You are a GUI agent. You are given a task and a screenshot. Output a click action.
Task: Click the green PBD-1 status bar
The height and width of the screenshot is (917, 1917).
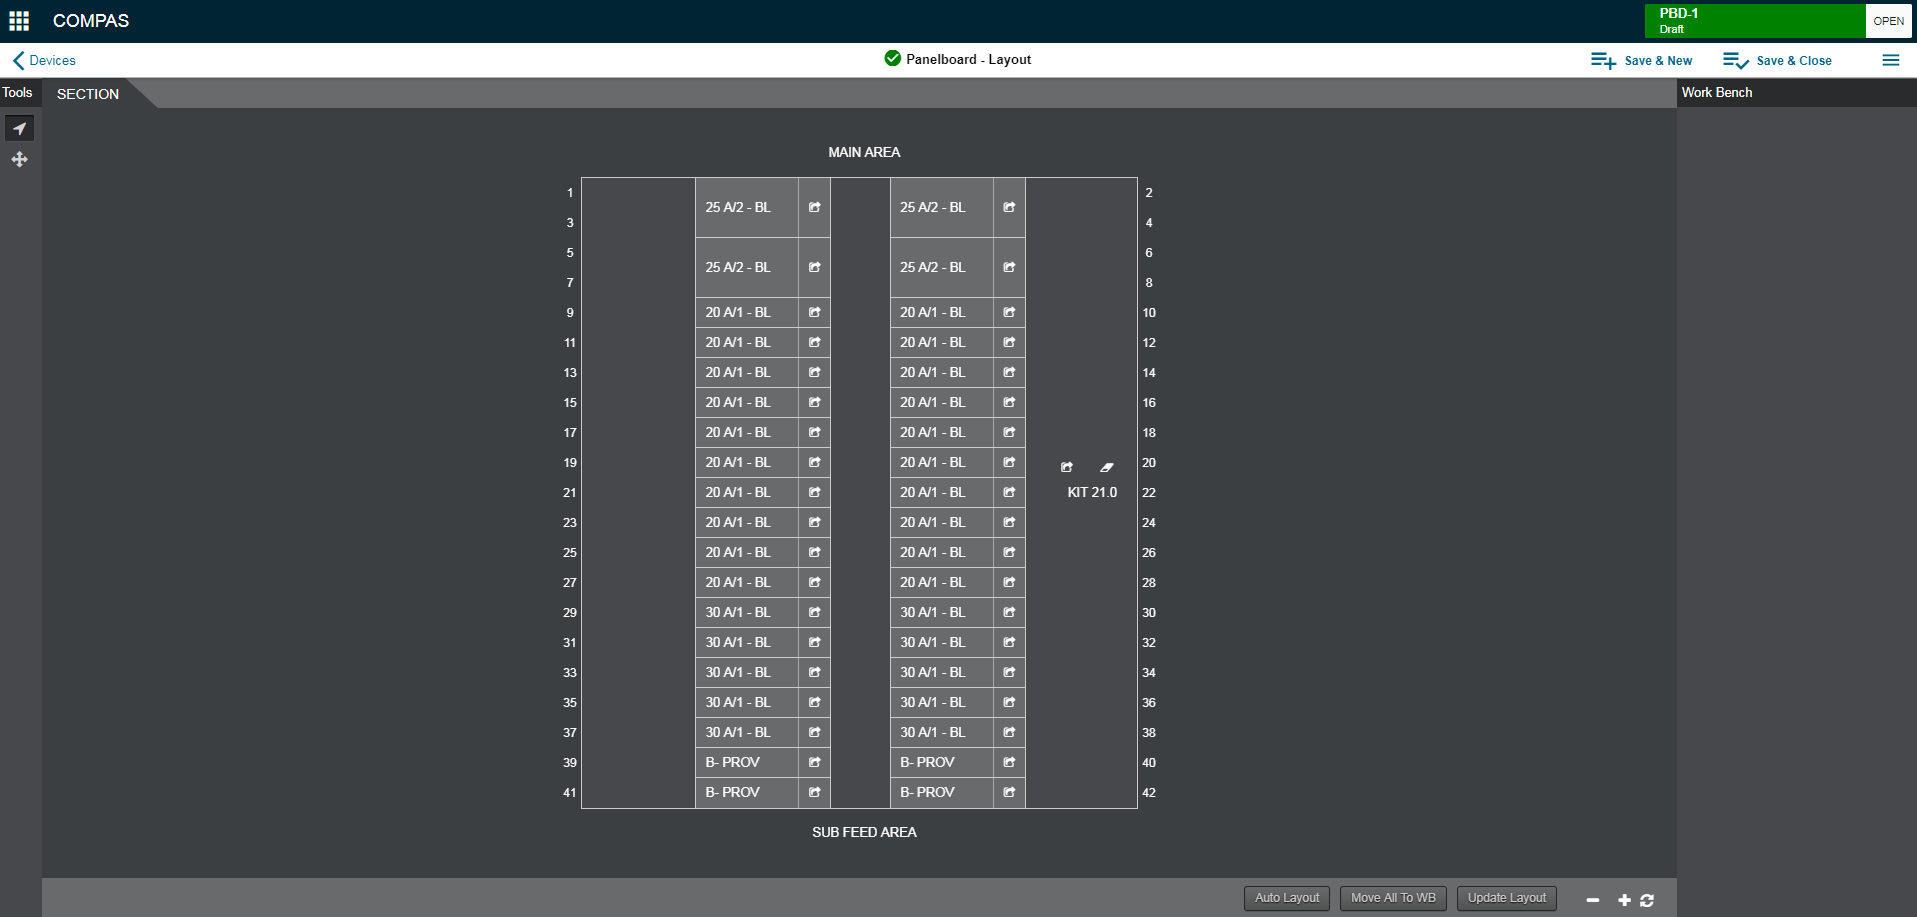coord(1755,20)
